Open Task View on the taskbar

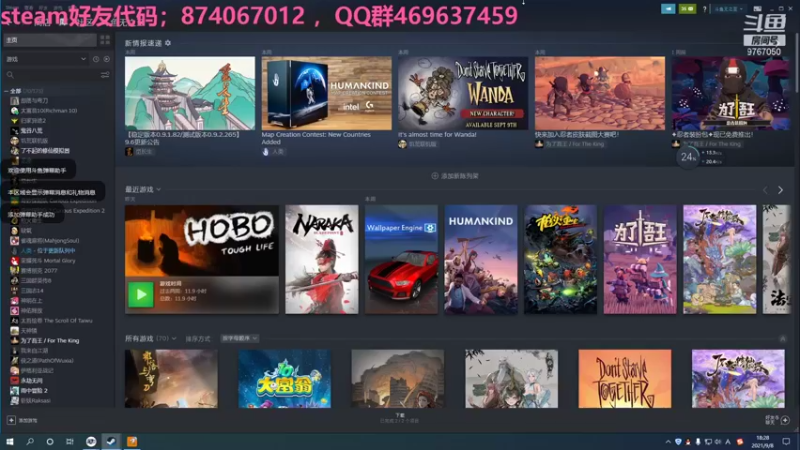pyautogui.click(x=70, y=441)
